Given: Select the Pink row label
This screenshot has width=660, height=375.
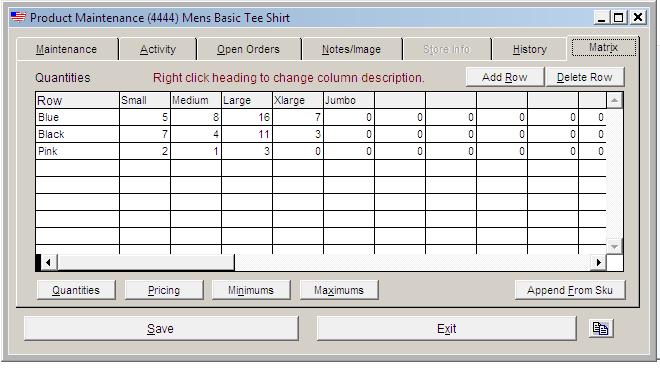Looking at the screenshot, I should click(x=77, y=151).
